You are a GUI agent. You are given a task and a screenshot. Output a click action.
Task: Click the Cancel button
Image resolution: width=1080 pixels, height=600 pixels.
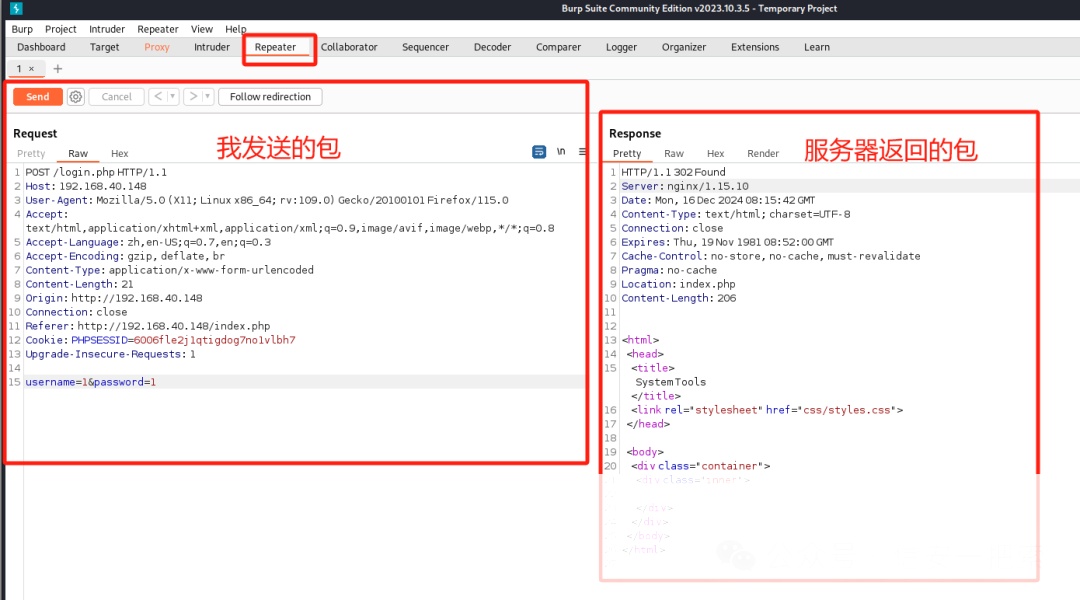click(x=116, y=97)
